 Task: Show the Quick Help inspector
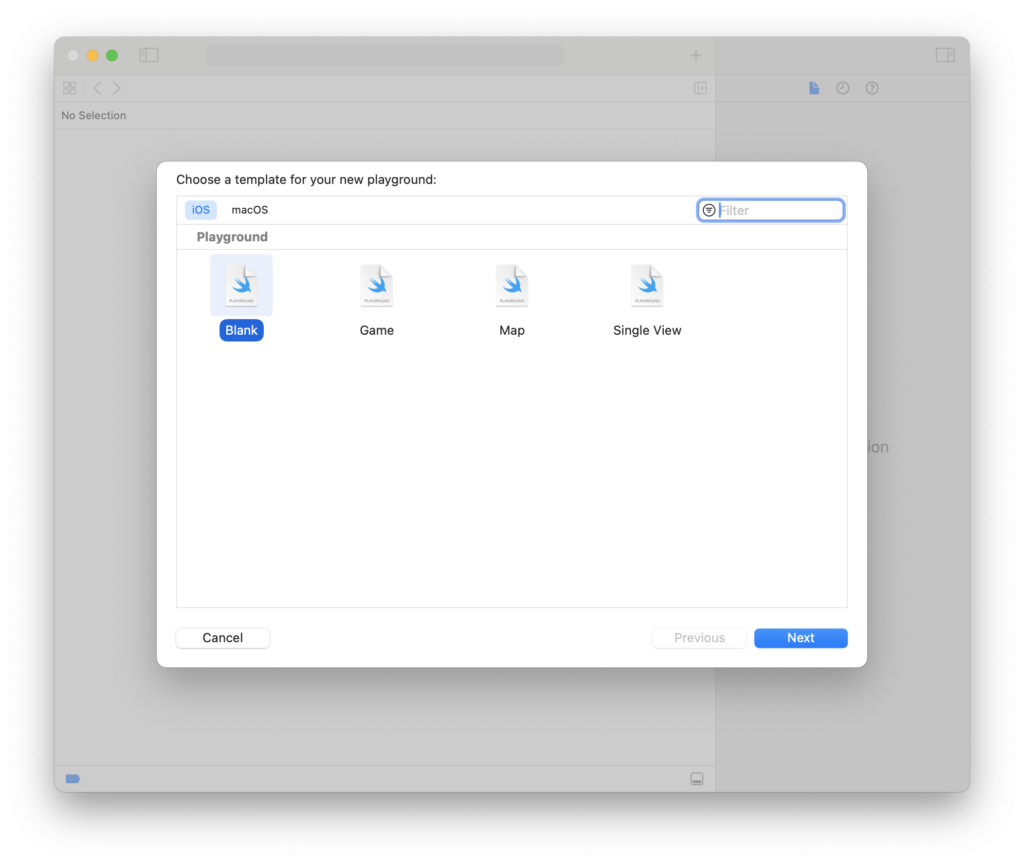[x=872, y=88]
